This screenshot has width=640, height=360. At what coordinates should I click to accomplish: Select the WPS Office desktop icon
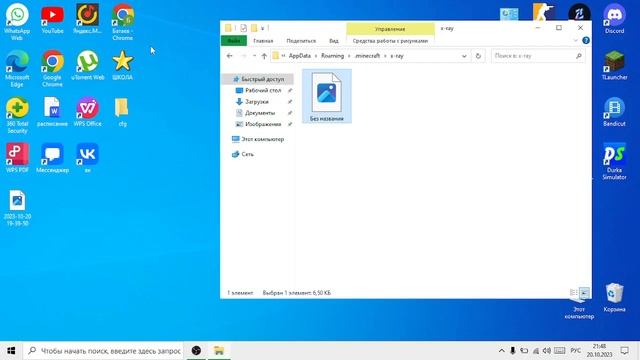tap(87, 112)
